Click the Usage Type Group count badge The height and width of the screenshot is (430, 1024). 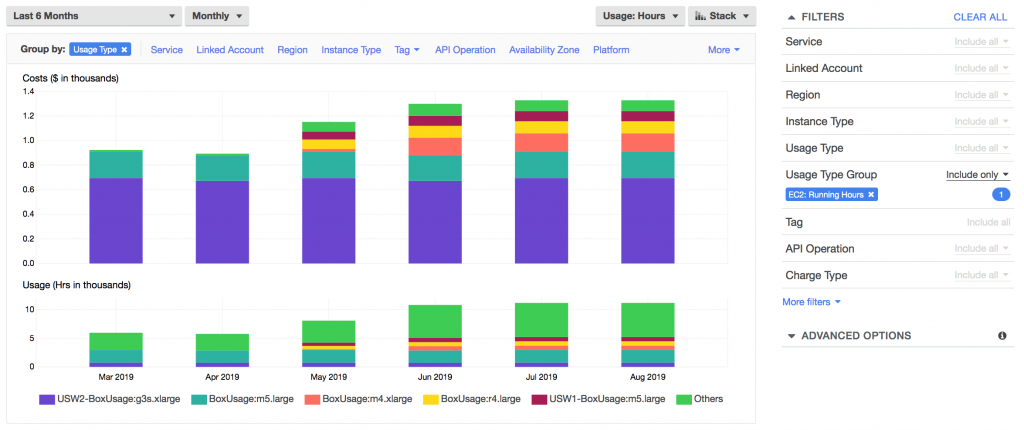pyautogui.click(x=999, y=194)
